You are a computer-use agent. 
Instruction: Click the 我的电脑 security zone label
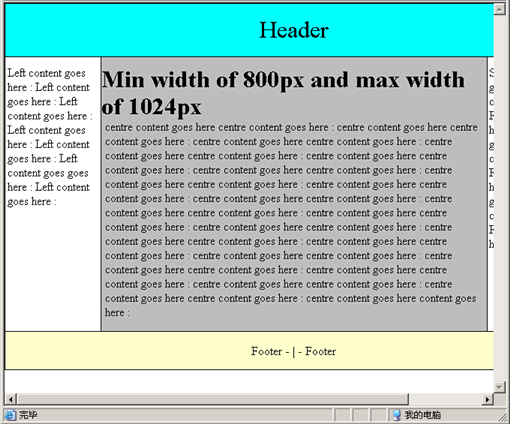coord(422,415)
